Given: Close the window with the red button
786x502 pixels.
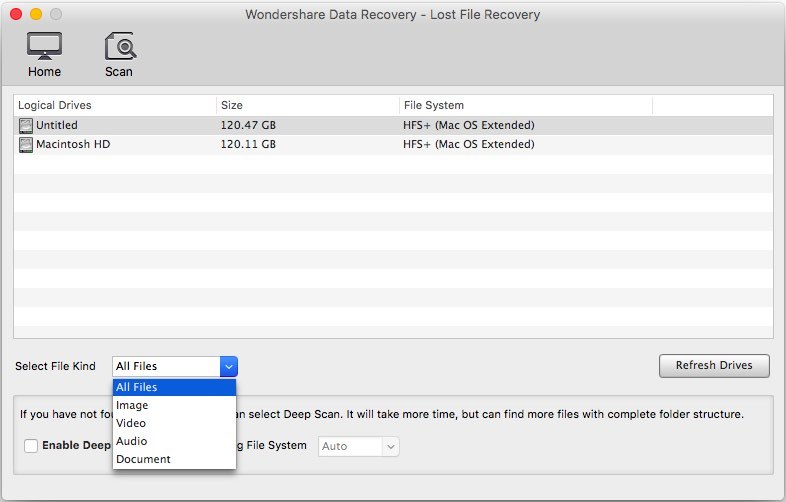Looking at the screenshot, I should (x=16, y=15).
